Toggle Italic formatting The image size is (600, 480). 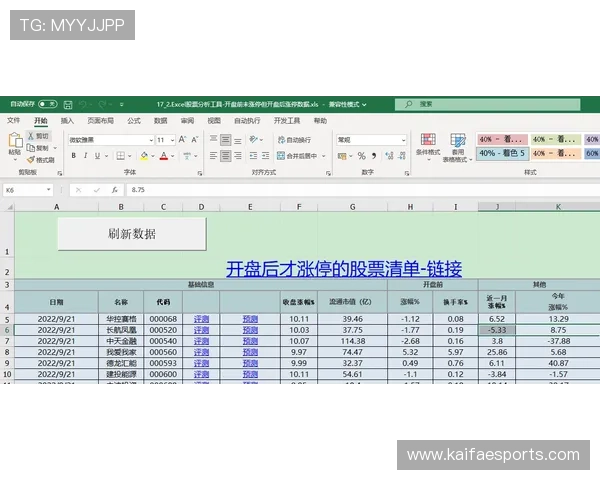[x=85, y=155]
